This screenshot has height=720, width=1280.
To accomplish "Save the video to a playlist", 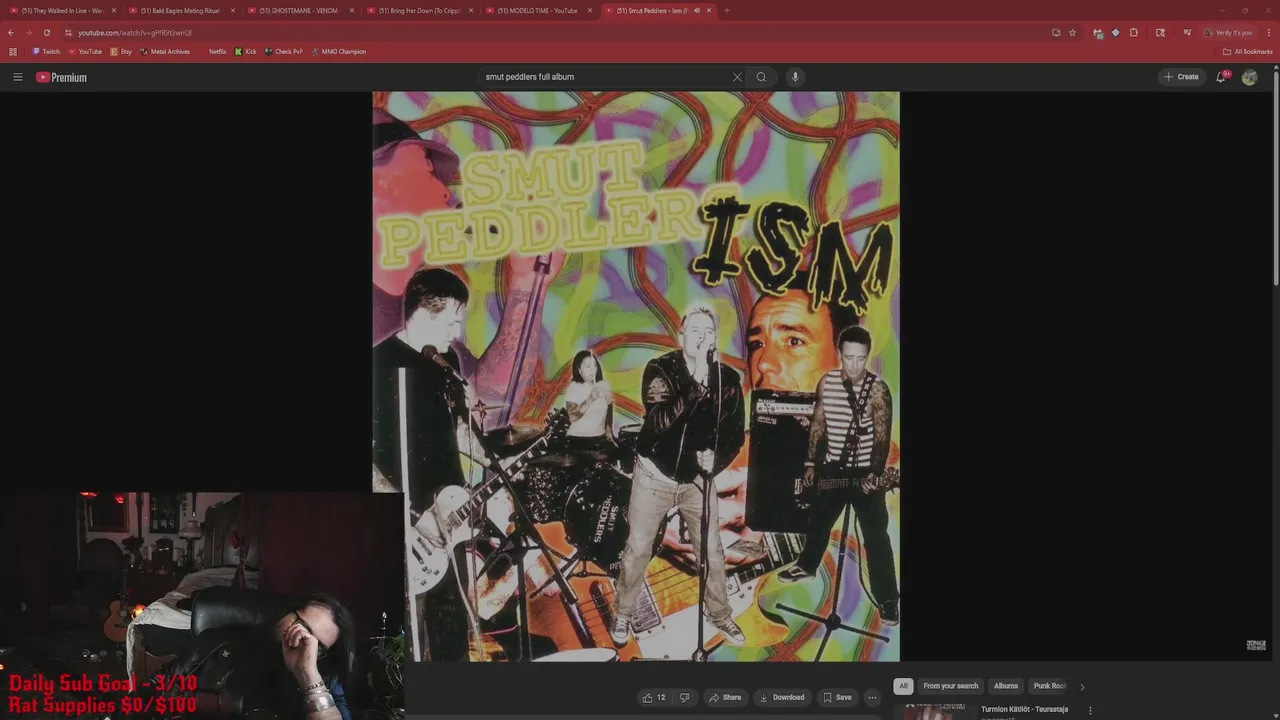I will point(837,697).
